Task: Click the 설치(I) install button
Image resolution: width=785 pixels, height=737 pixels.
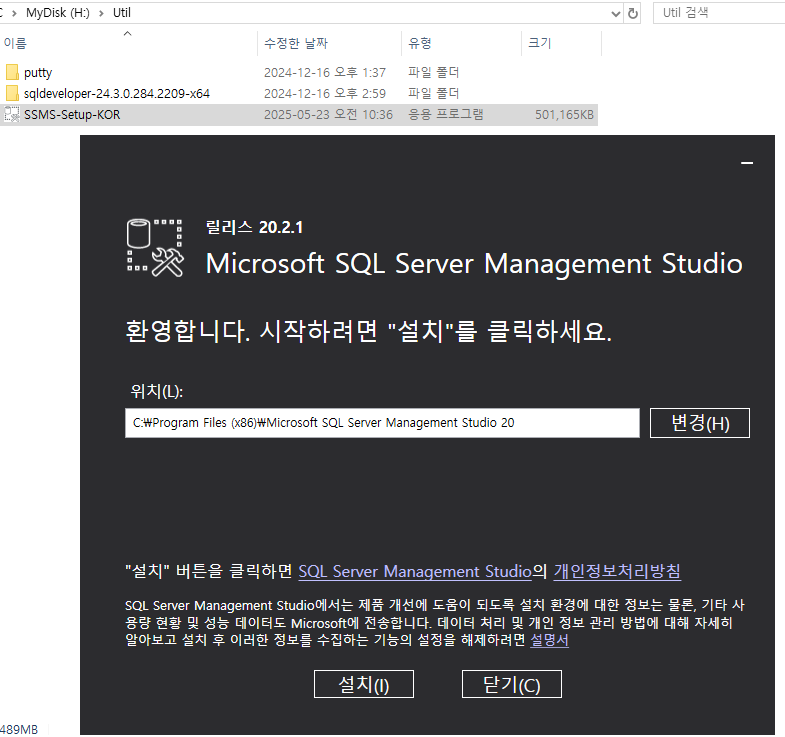Action: coord(363,684)
